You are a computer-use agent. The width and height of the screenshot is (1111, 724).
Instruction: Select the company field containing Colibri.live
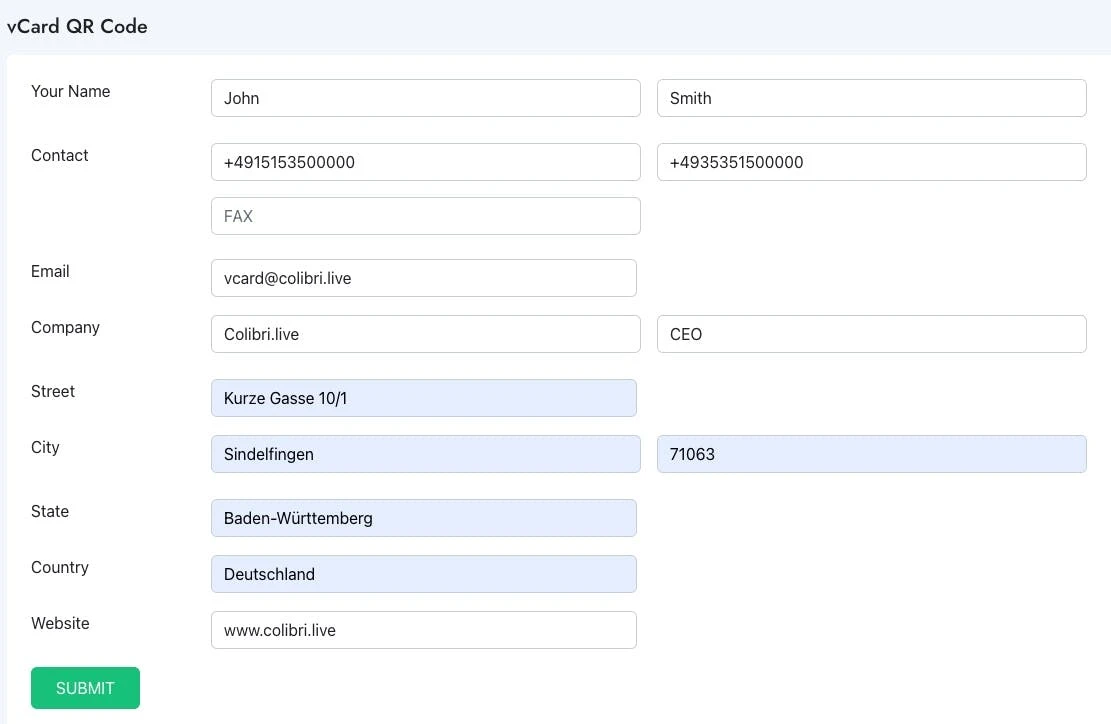(x=425, y=334)
